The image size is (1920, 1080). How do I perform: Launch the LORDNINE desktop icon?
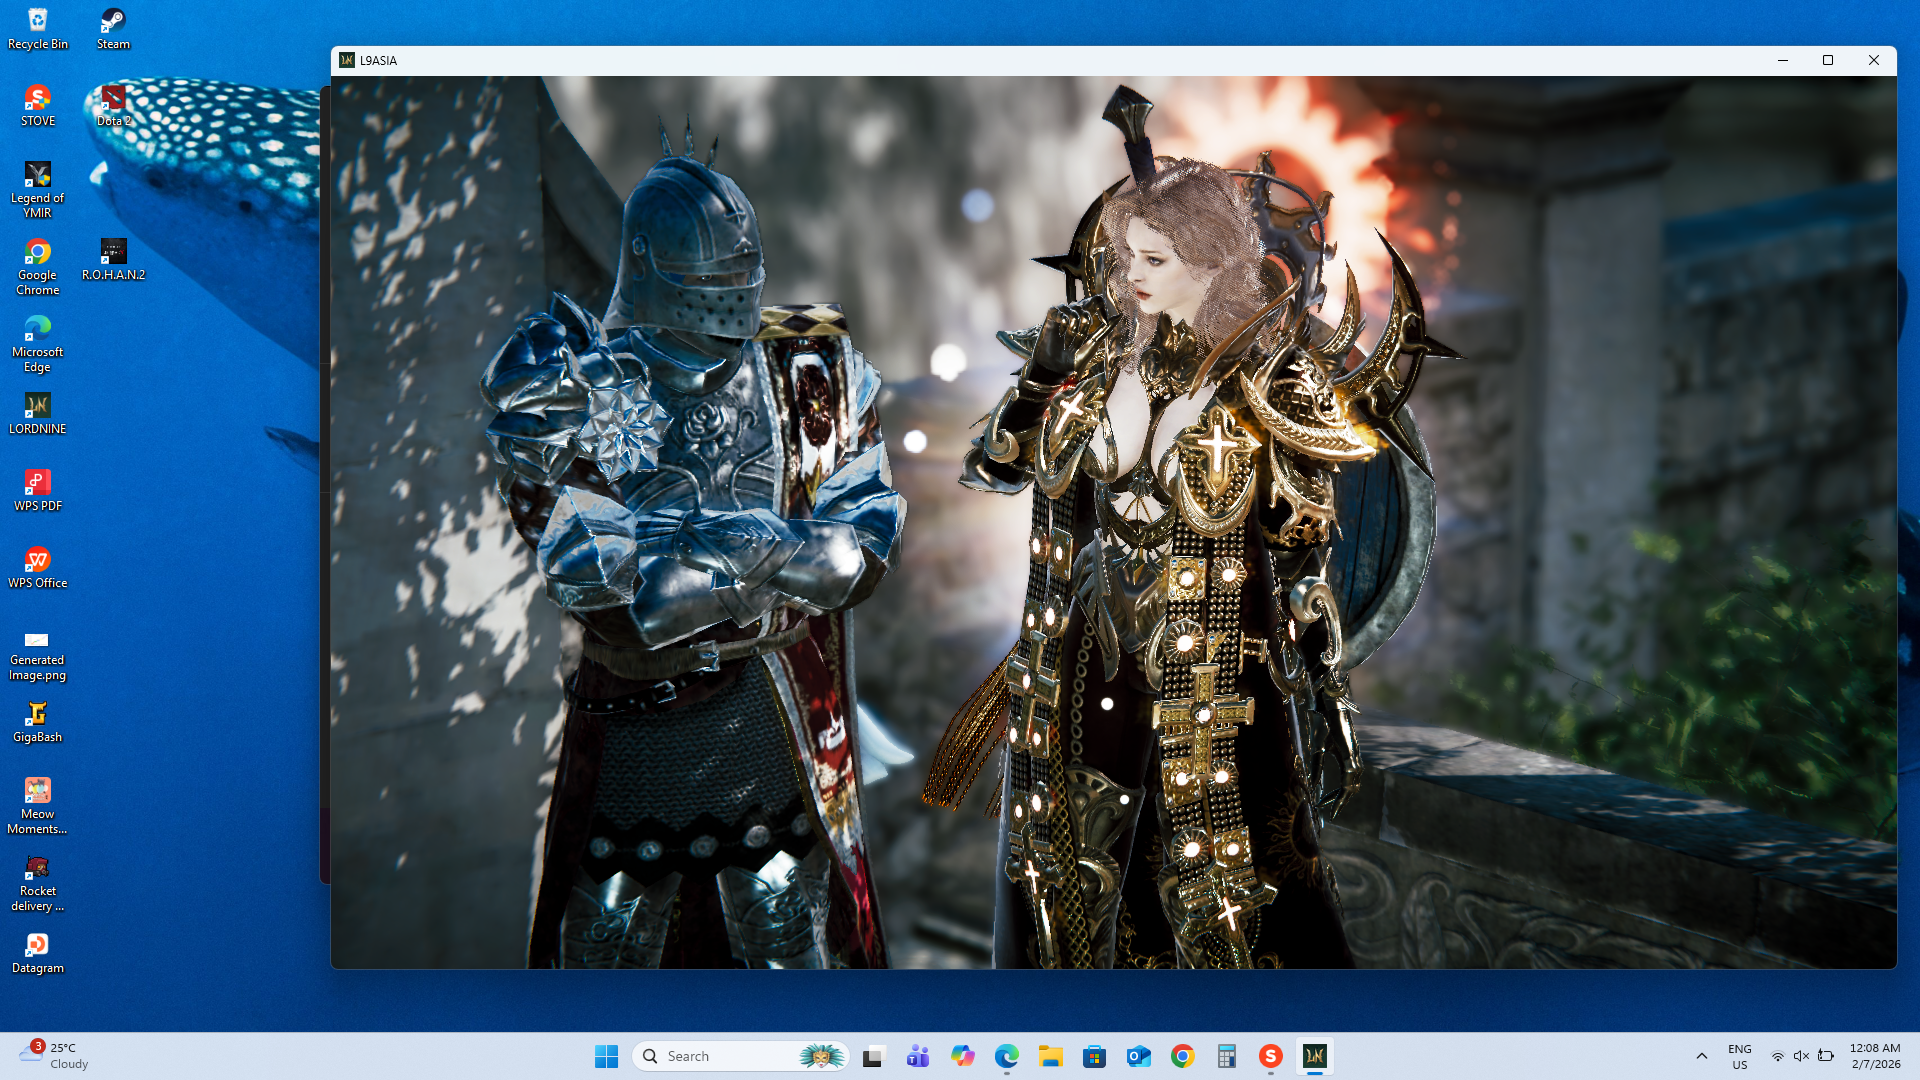pos(38,412)
